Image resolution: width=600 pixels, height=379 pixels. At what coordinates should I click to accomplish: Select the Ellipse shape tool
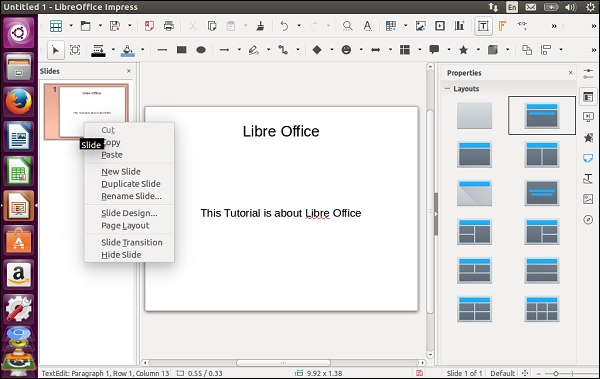201,50
